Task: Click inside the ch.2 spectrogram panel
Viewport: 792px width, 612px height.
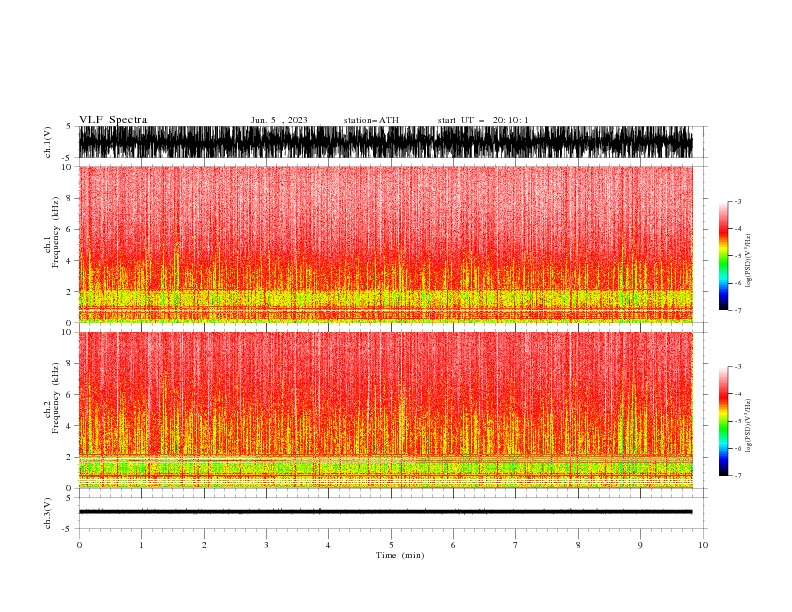Action: pyautogui.click(x=385, y=410)
